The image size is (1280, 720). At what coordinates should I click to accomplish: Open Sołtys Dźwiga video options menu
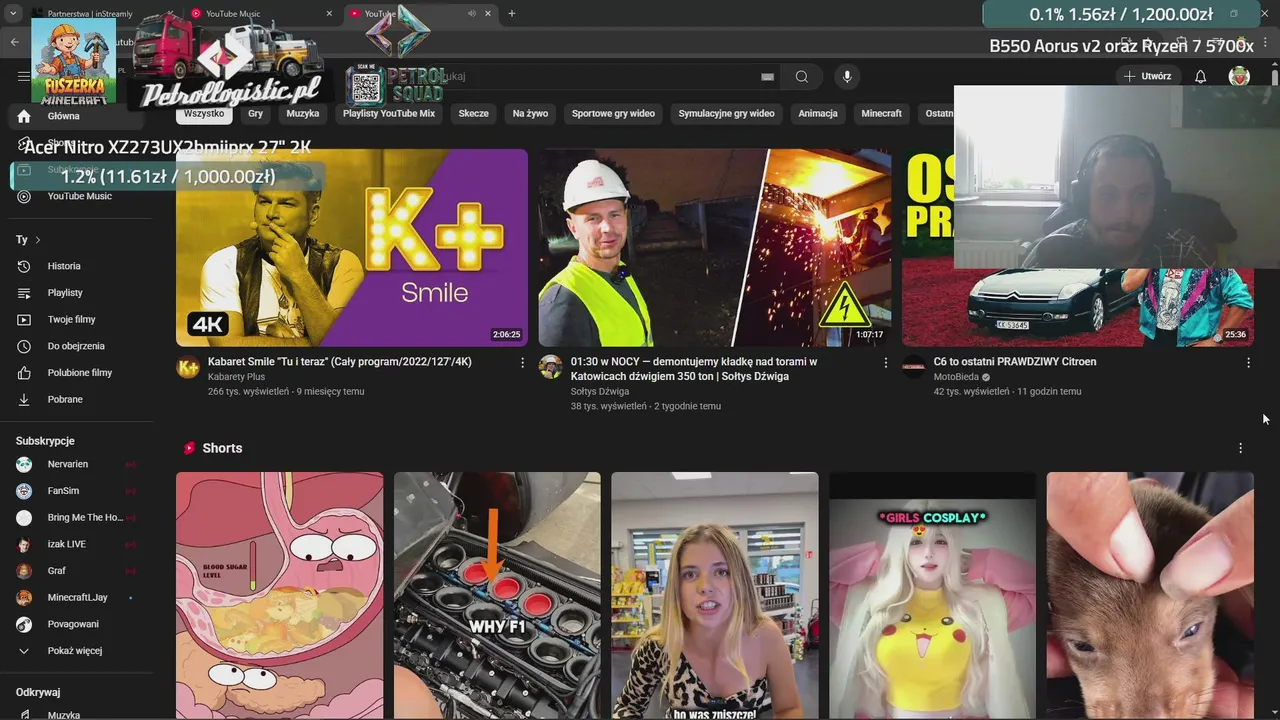pyautogui.click(x=885, y=363)
